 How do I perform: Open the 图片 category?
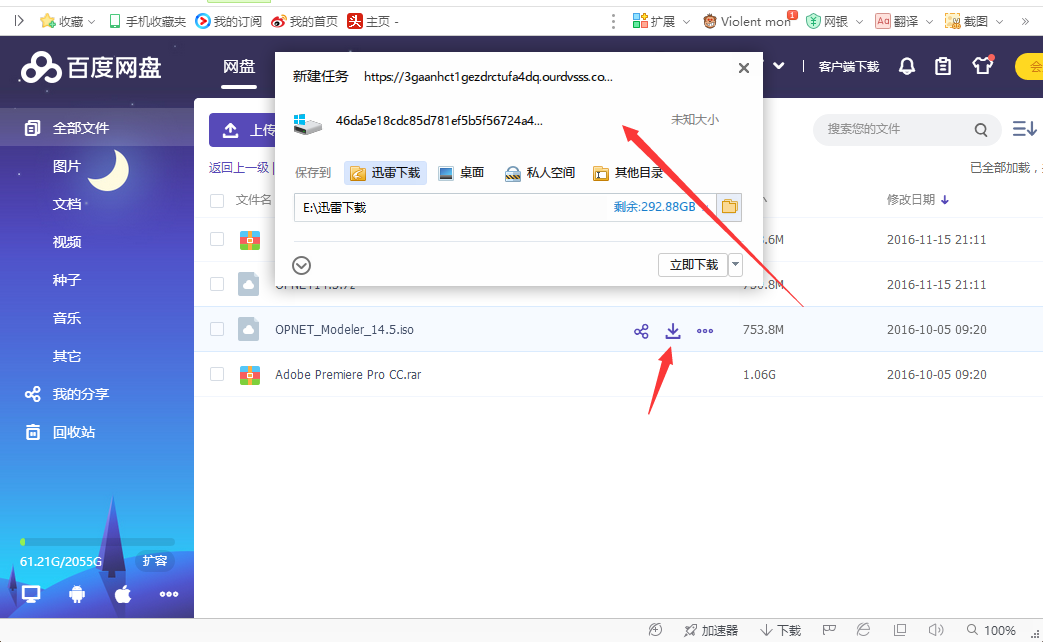coord(67,166)
